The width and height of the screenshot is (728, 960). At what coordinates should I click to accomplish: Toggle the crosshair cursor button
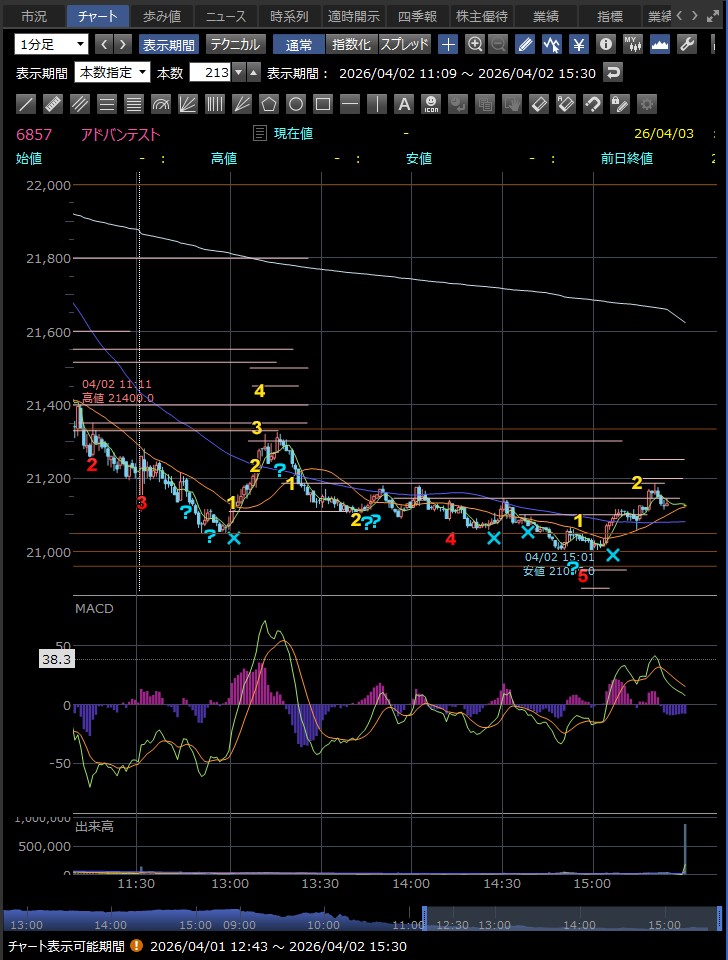(x=449, y=44)
